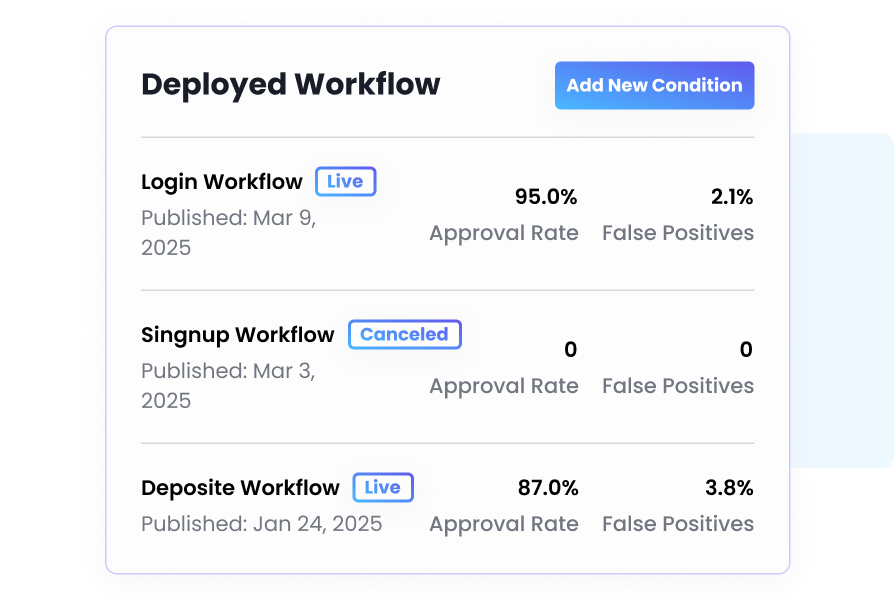Click the Add New Condition button

click(x=654, y=86)
